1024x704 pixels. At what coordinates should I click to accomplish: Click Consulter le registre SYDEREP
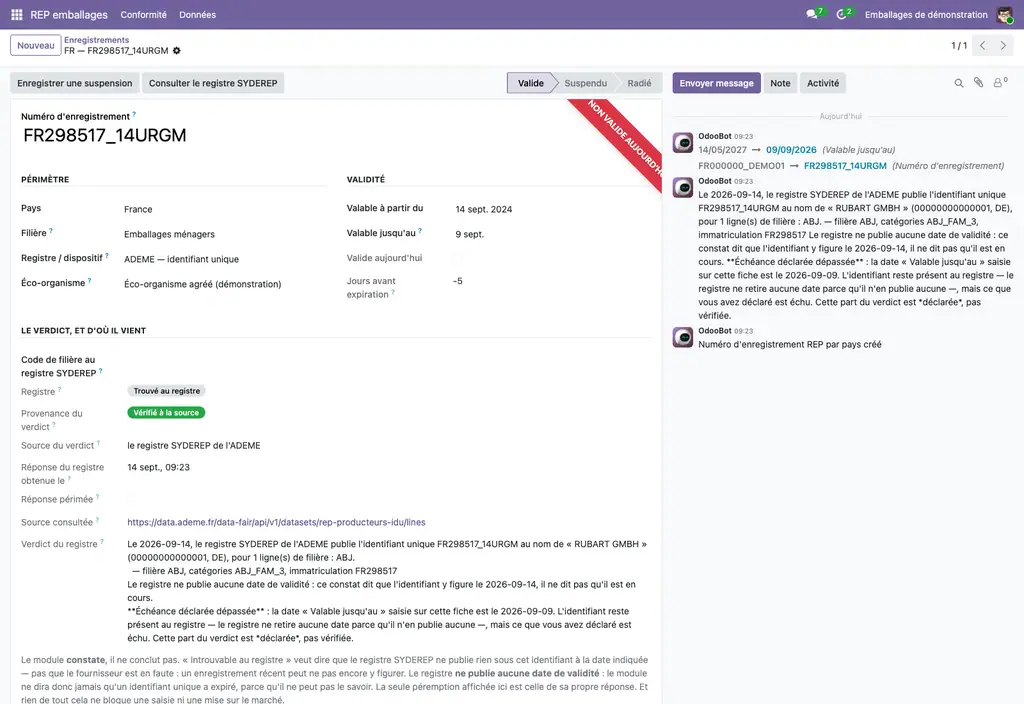pos(213,83)
